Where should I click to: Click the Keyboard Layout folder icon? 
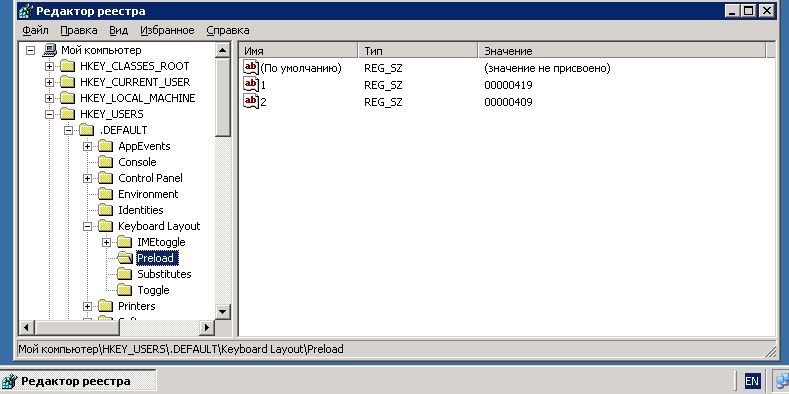(106, 226)
